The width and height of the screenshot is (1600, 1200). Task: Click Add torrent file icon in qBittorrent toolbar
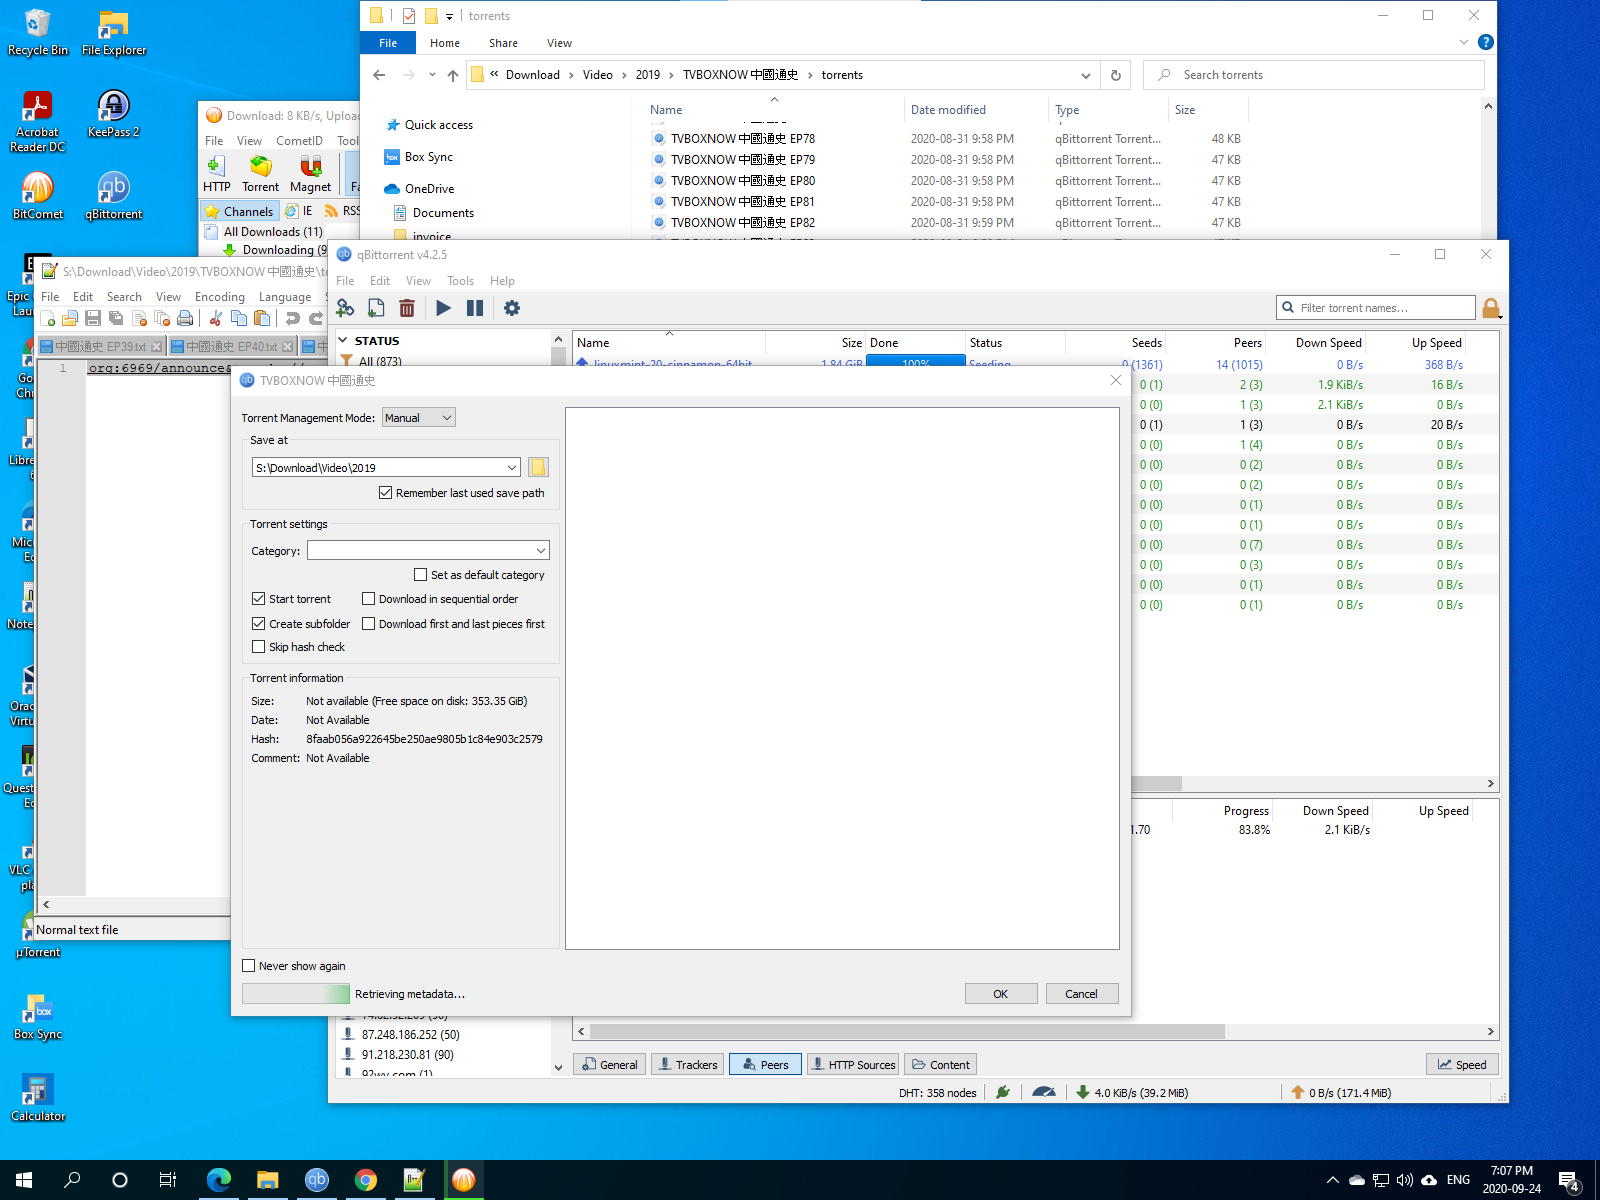(376, 308)
